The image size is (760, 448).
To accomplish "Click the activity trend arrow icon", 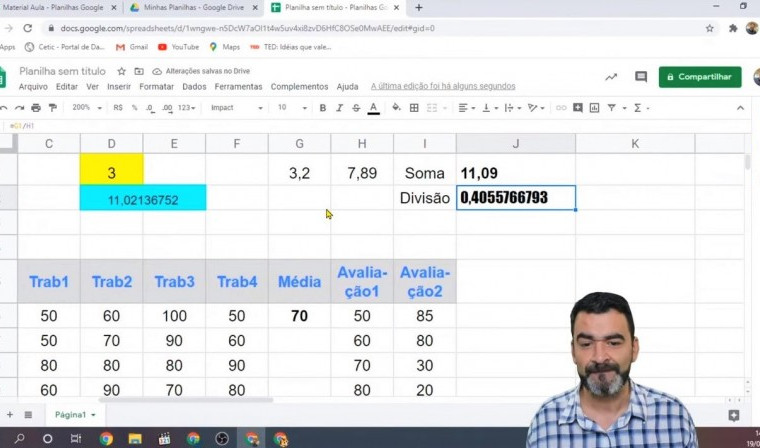I will (611, 77).
